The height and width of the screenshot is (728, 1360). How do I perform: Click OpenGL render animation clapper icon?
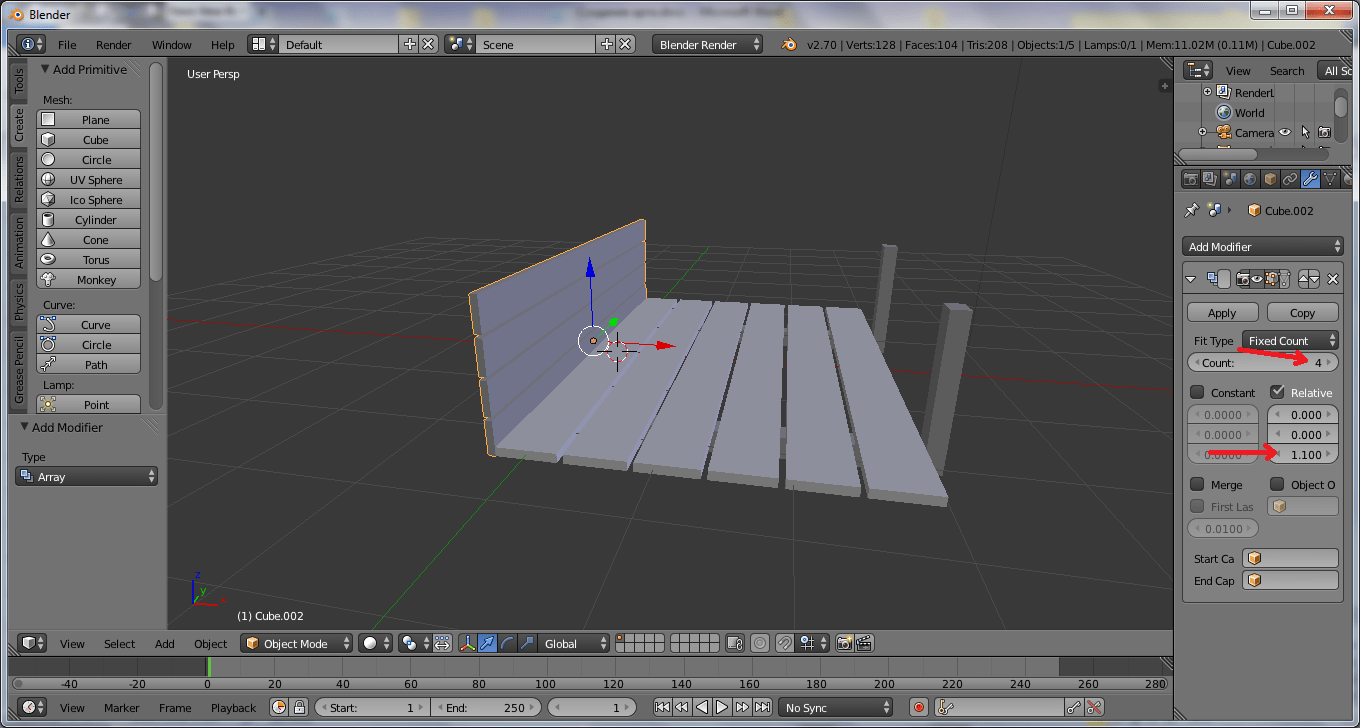coord(865,643)
